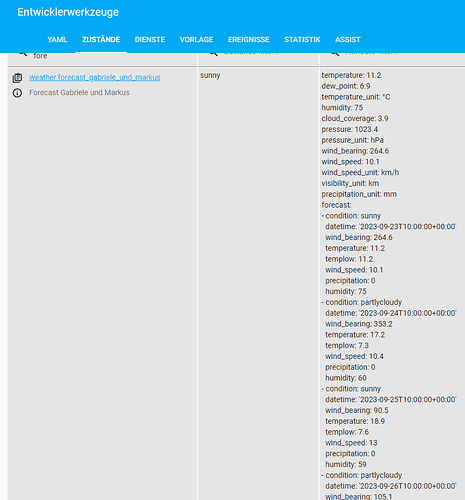Select 'templow: 11.2' line

point(349,259)
